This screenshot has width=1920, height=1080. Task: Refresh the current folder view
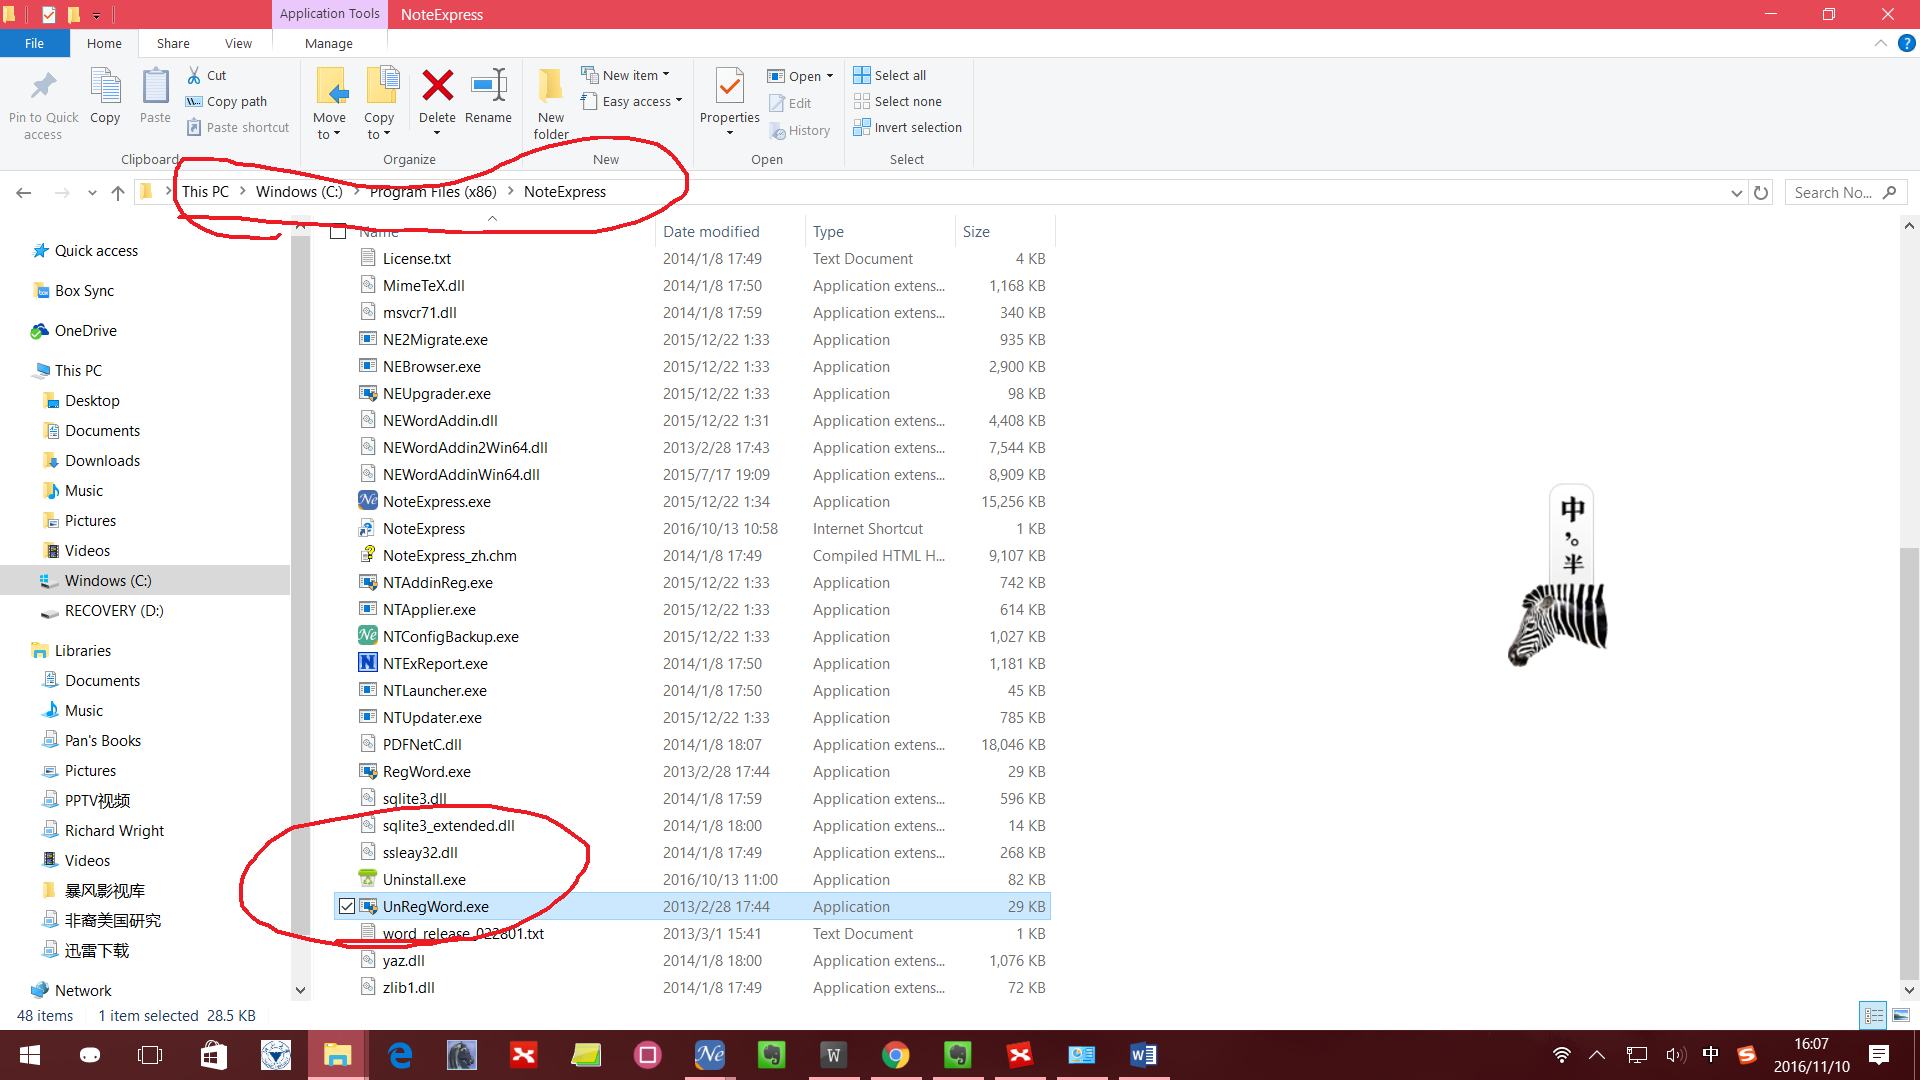tap(1761, 192)
